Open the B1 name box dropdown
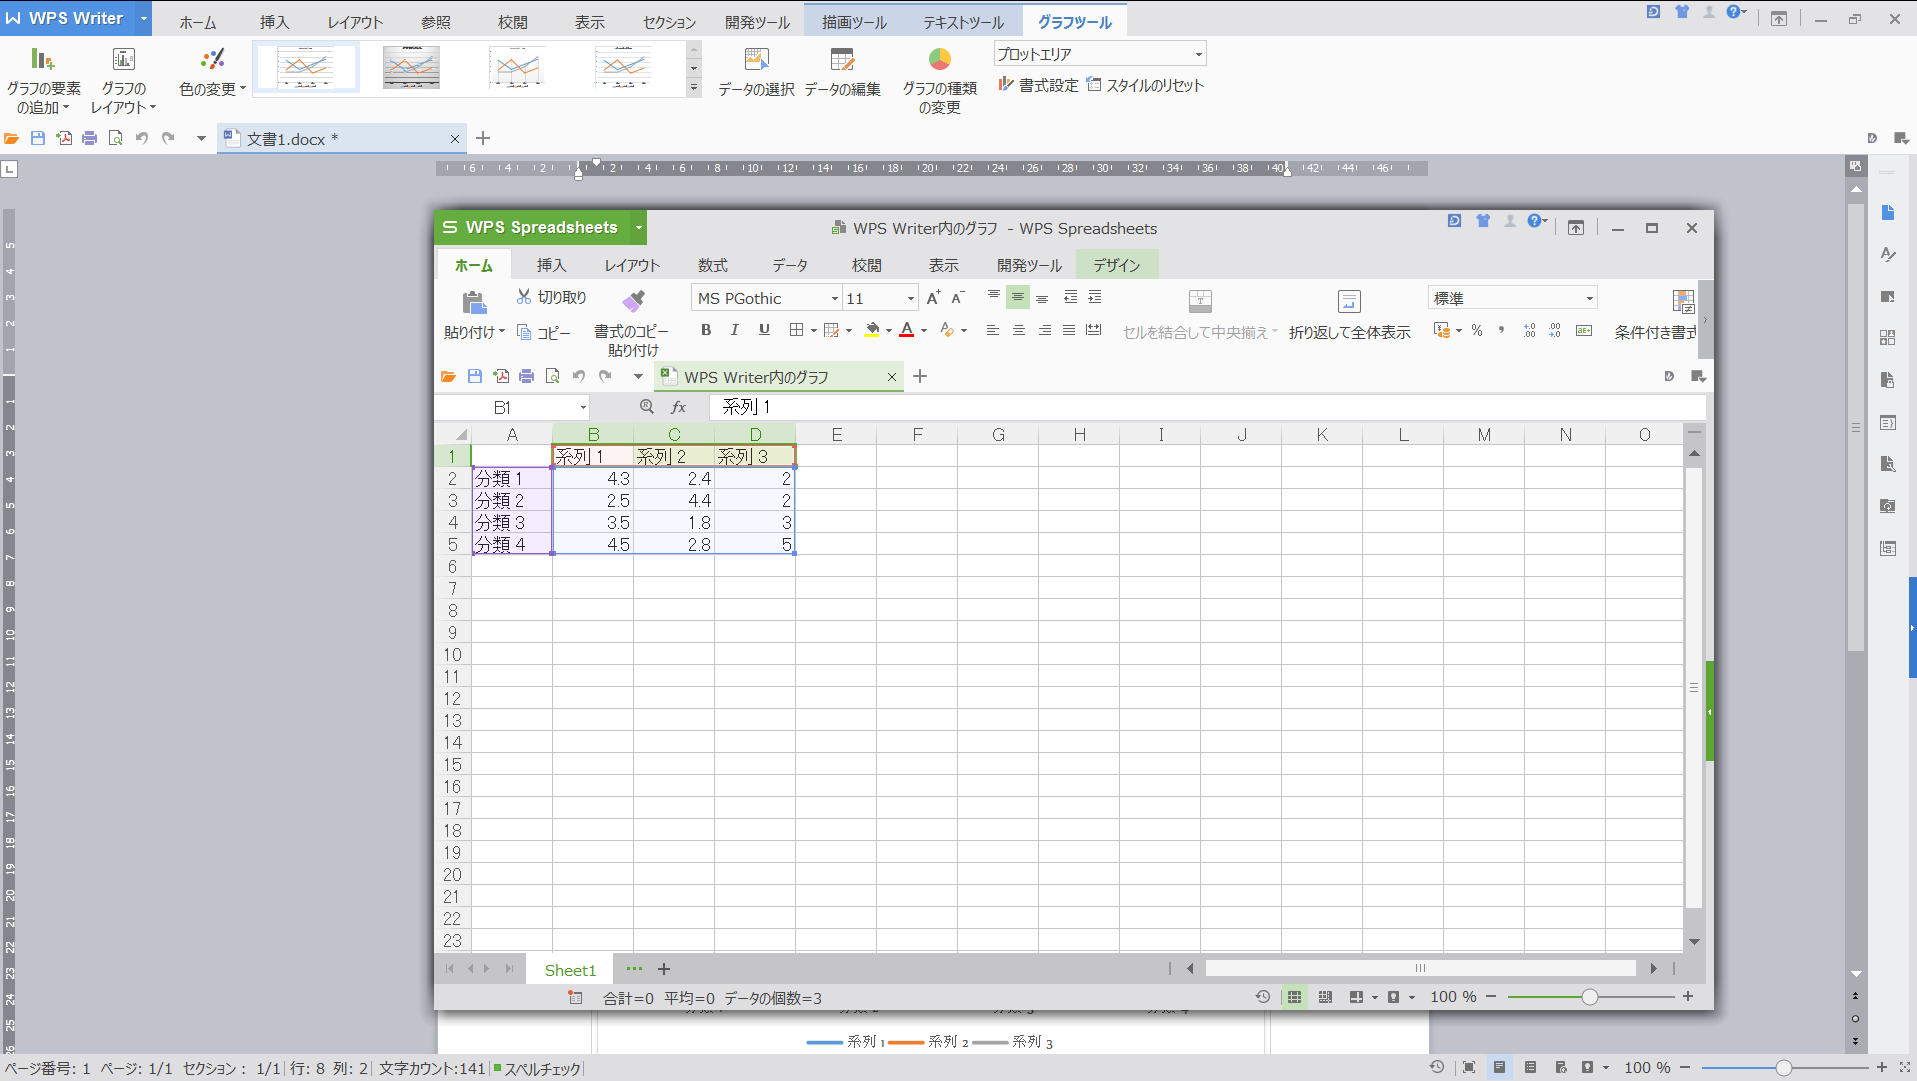This screenshot has height=1081, width=1917. (583, 407)
